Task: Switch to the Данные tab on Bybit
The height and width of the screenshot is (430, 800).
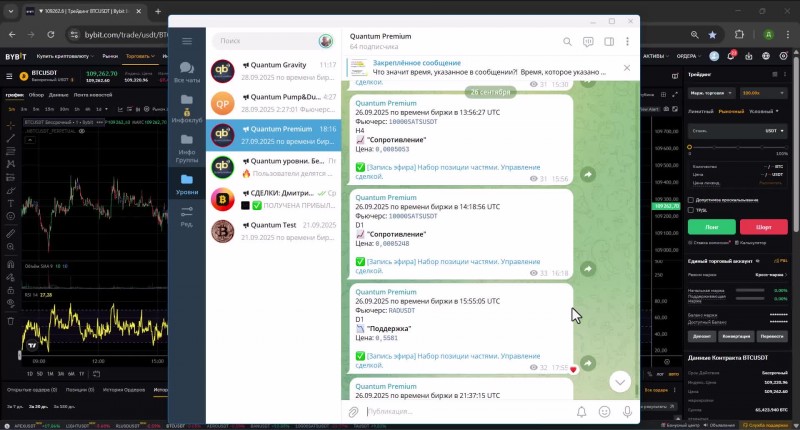Action: 59,95
